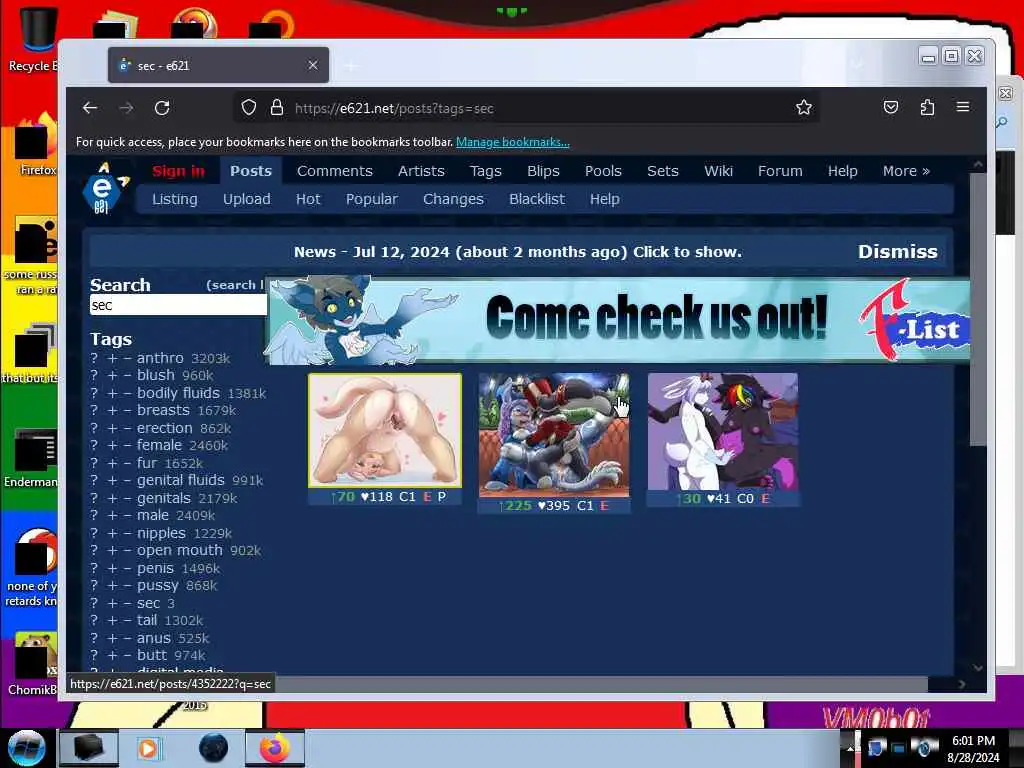Show the Jul 12, 2024 news item
Image resolution: width=1024 pixels, height=768 pixels.
click(517, 252)
